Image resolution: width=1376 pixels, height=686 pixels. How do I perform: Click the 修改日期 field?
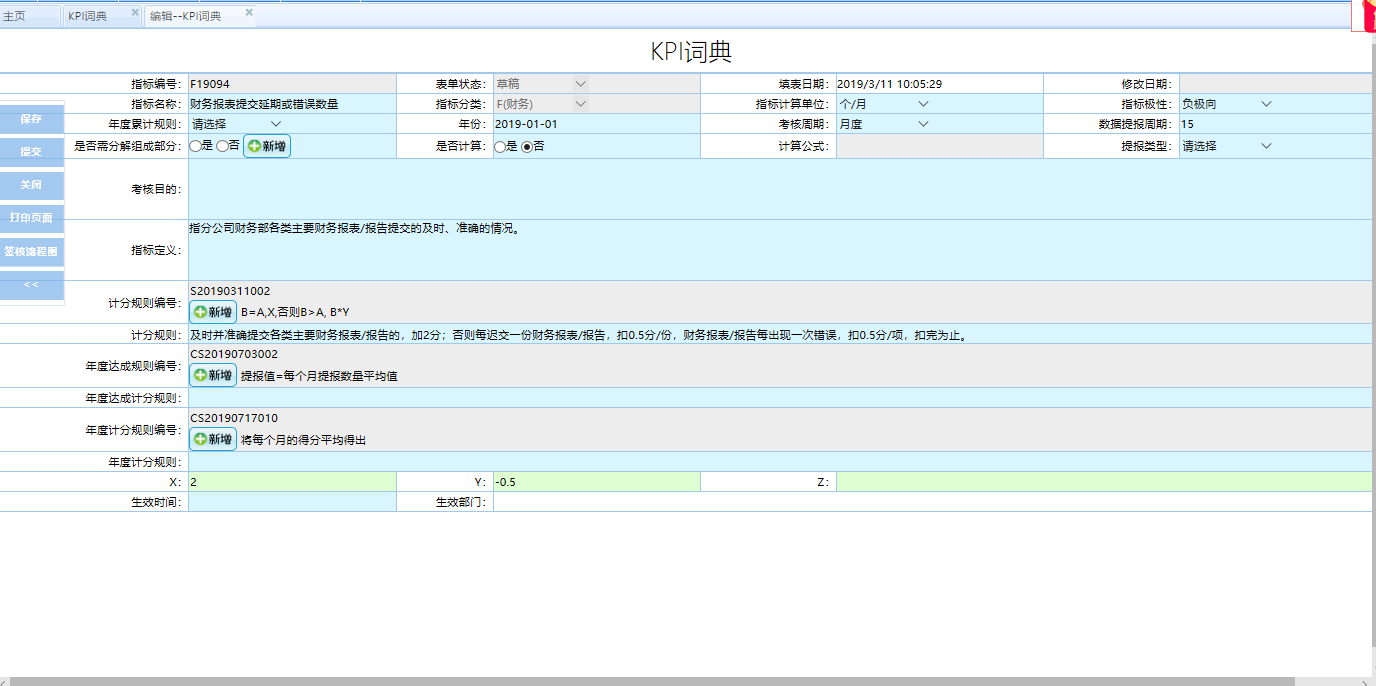(1275, 84)
